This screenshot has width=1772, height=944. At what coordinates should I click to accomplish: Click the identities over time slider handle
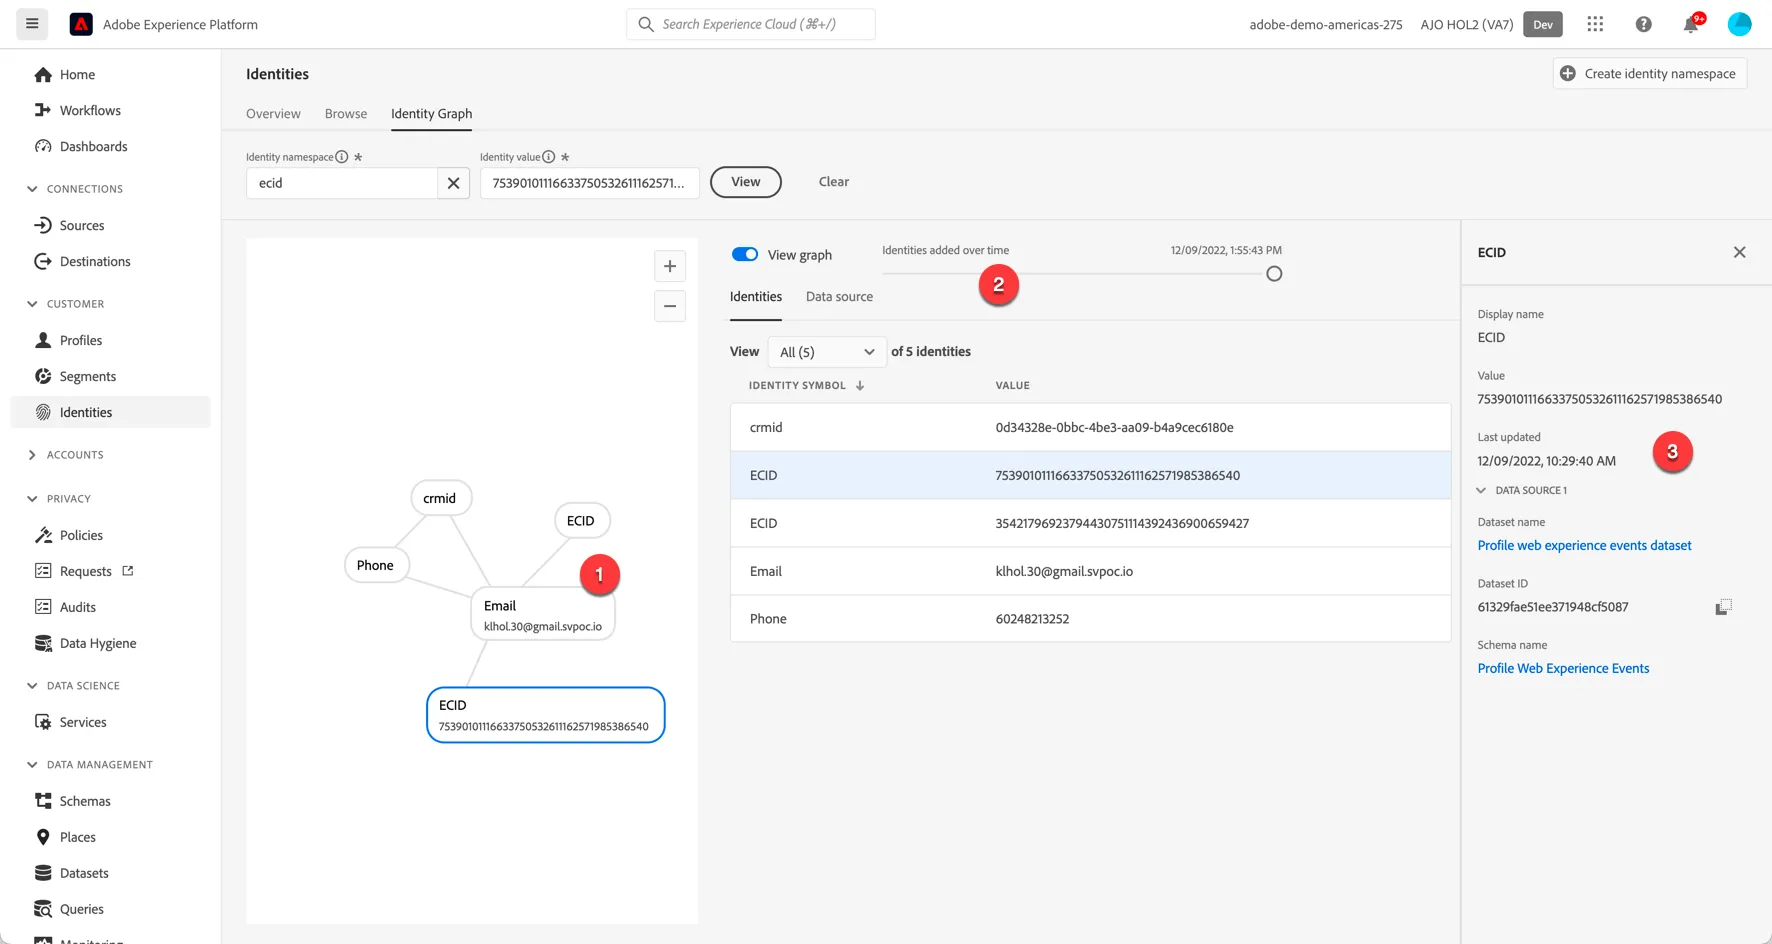[x=1274, y=274]
